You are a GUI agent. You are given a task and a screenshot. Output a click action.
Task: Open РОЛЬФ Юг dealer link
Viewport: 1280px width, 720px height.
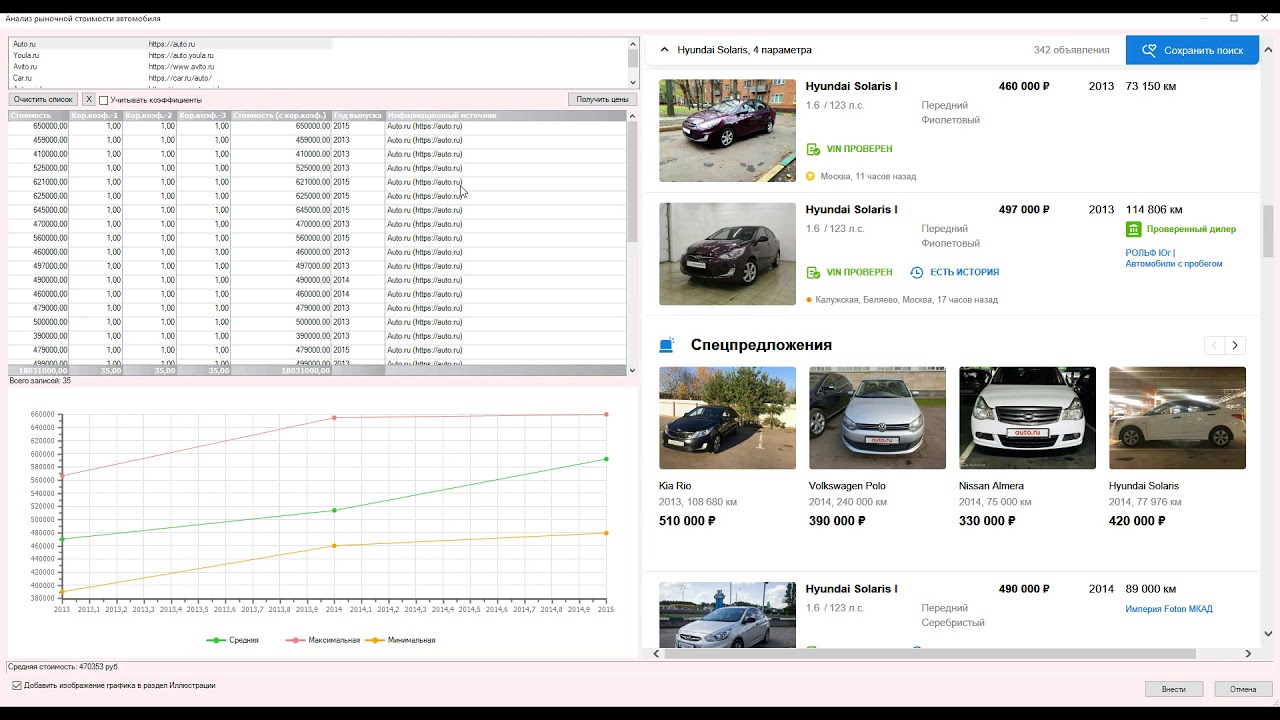[1173, 259]
